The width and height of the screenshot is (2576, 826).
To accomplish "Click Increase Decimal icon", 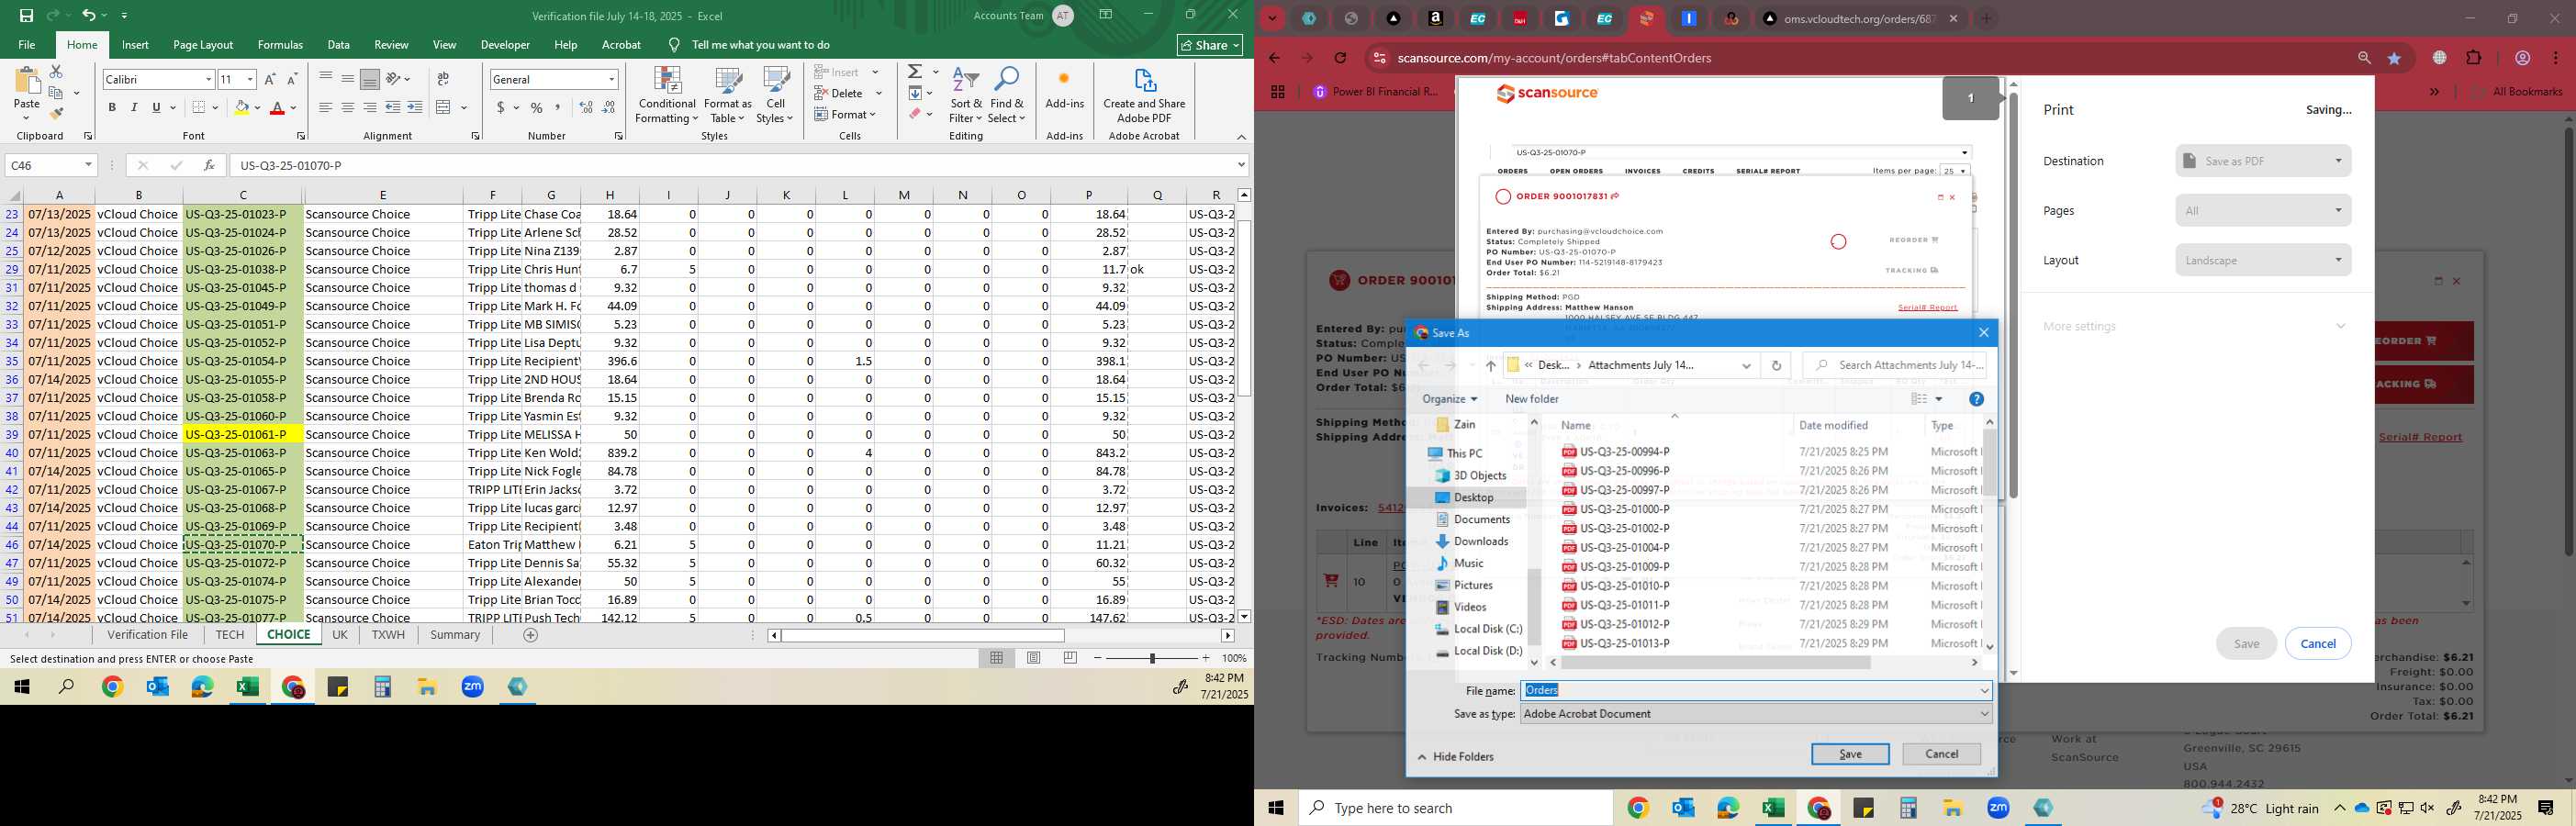I will click(x=586, y=107).
